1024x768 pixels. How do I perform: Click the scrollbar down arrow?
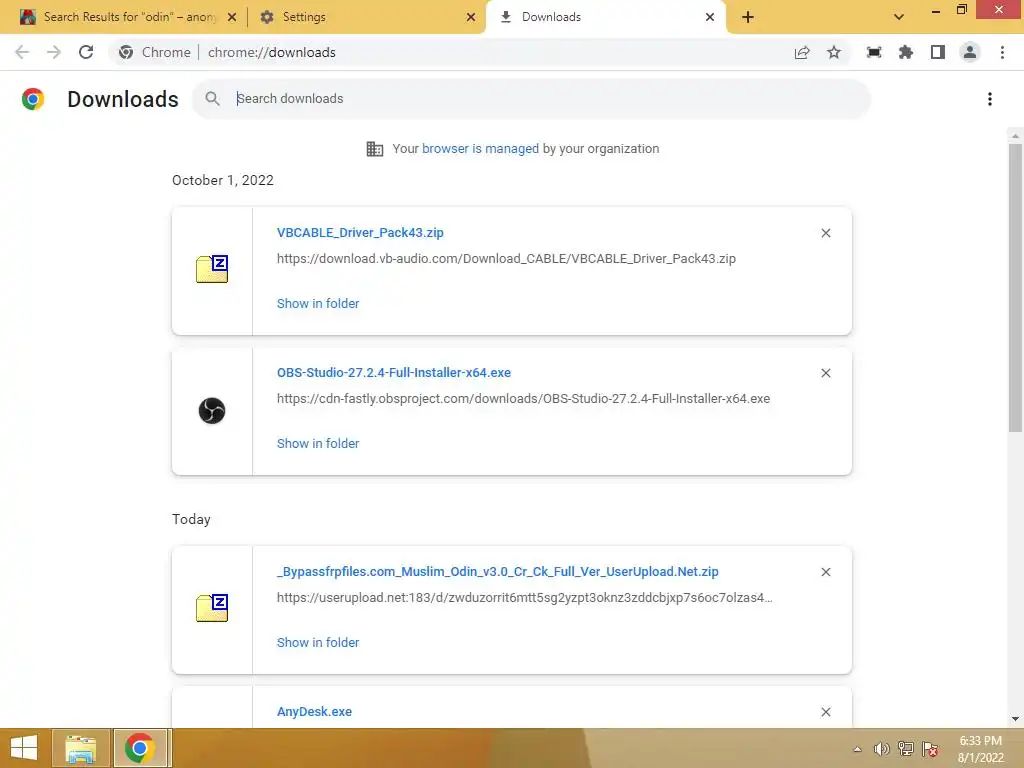1015,719
